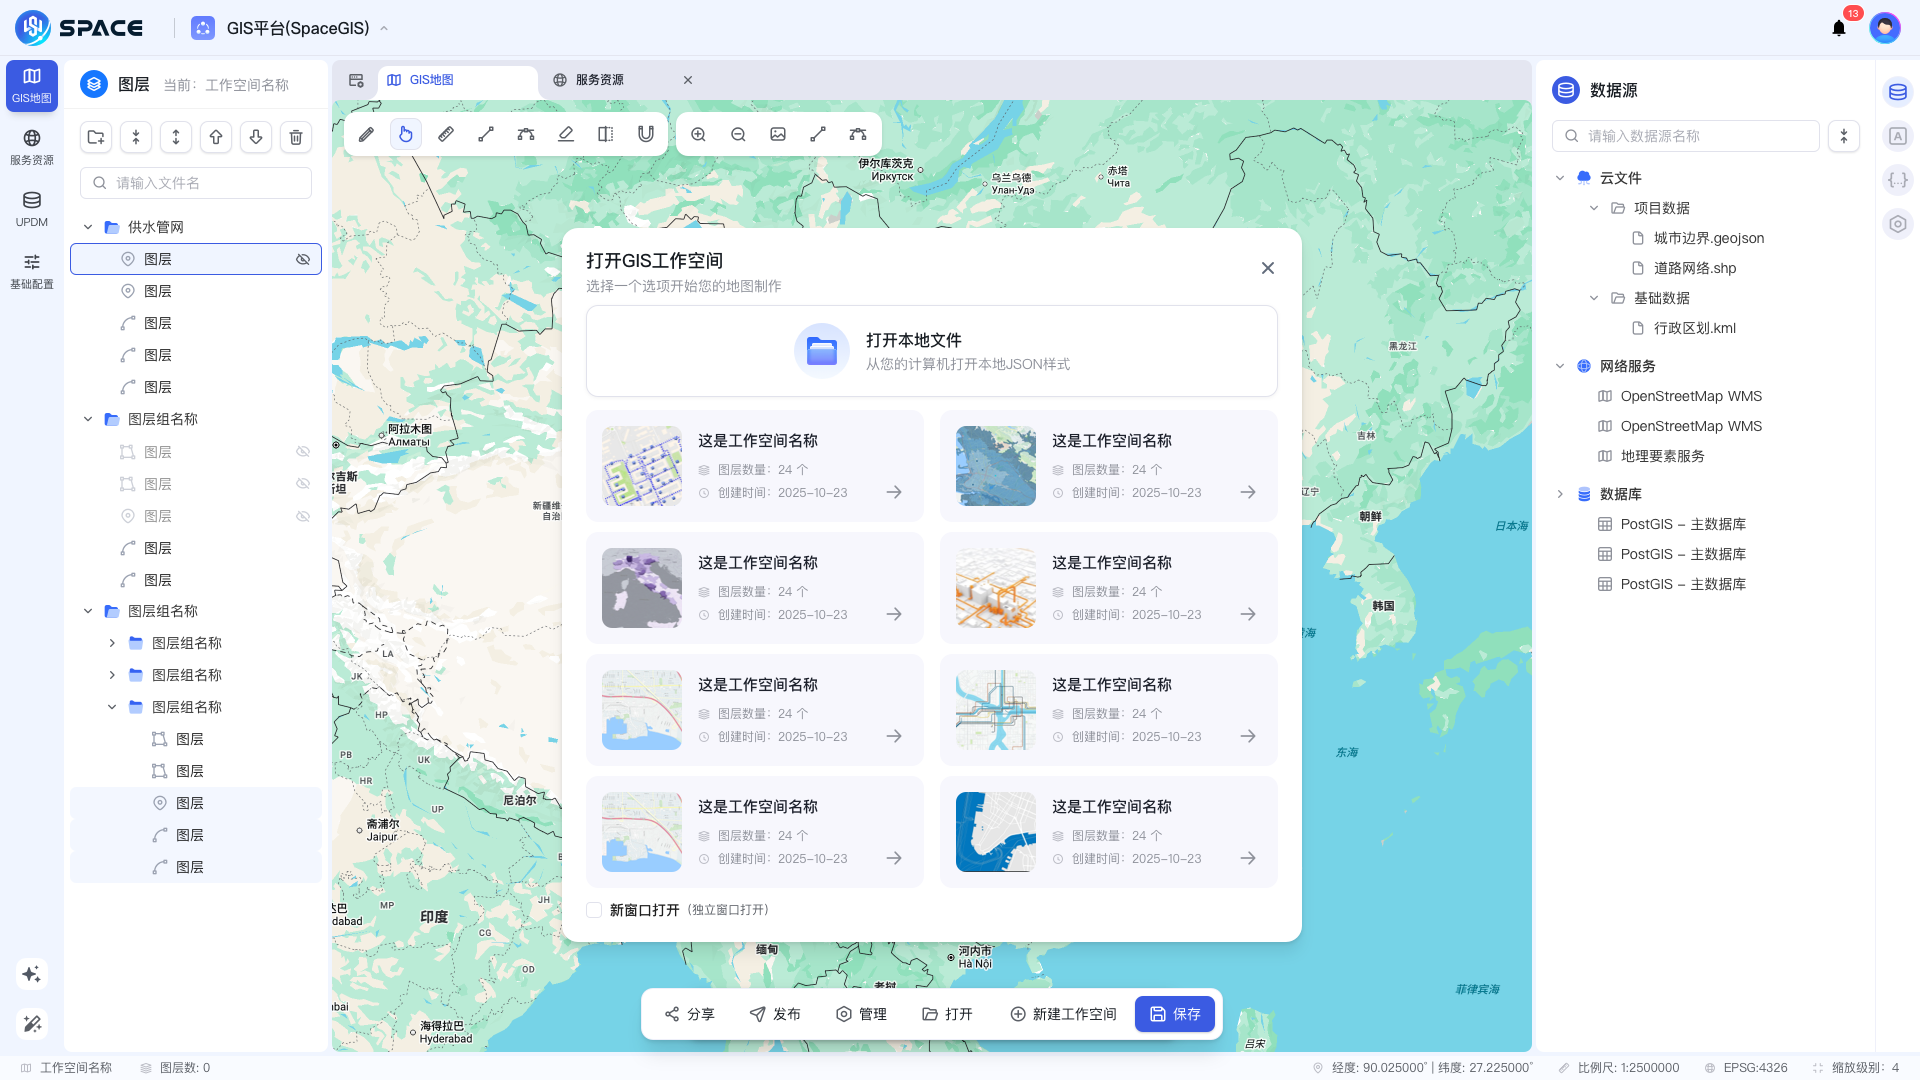Expand the 数据库 node in the data source tree
This screenshot has height=1080, width=1920.
(x=1561, y=494)
